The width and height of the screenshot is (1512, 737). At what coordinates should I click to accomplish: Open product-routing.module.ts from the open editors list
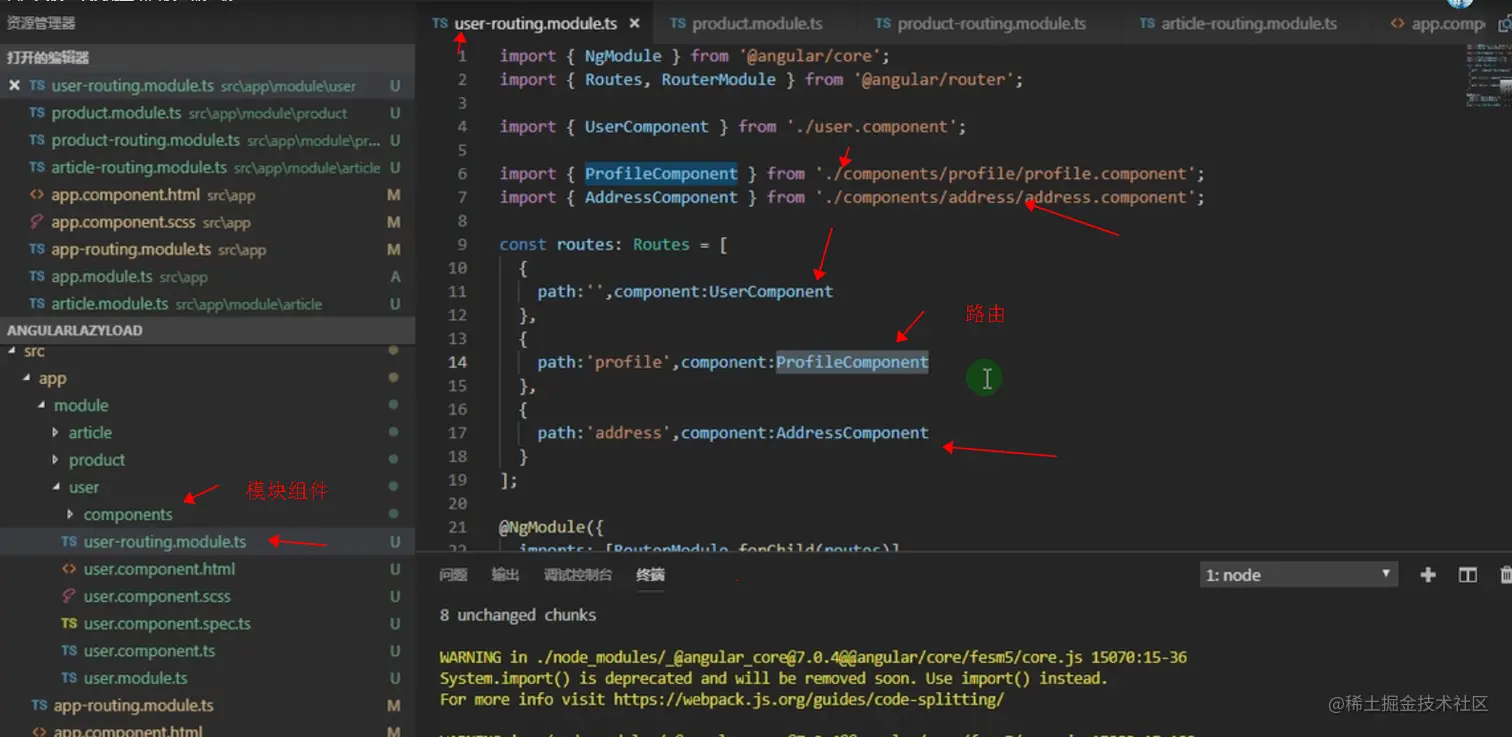207,140
